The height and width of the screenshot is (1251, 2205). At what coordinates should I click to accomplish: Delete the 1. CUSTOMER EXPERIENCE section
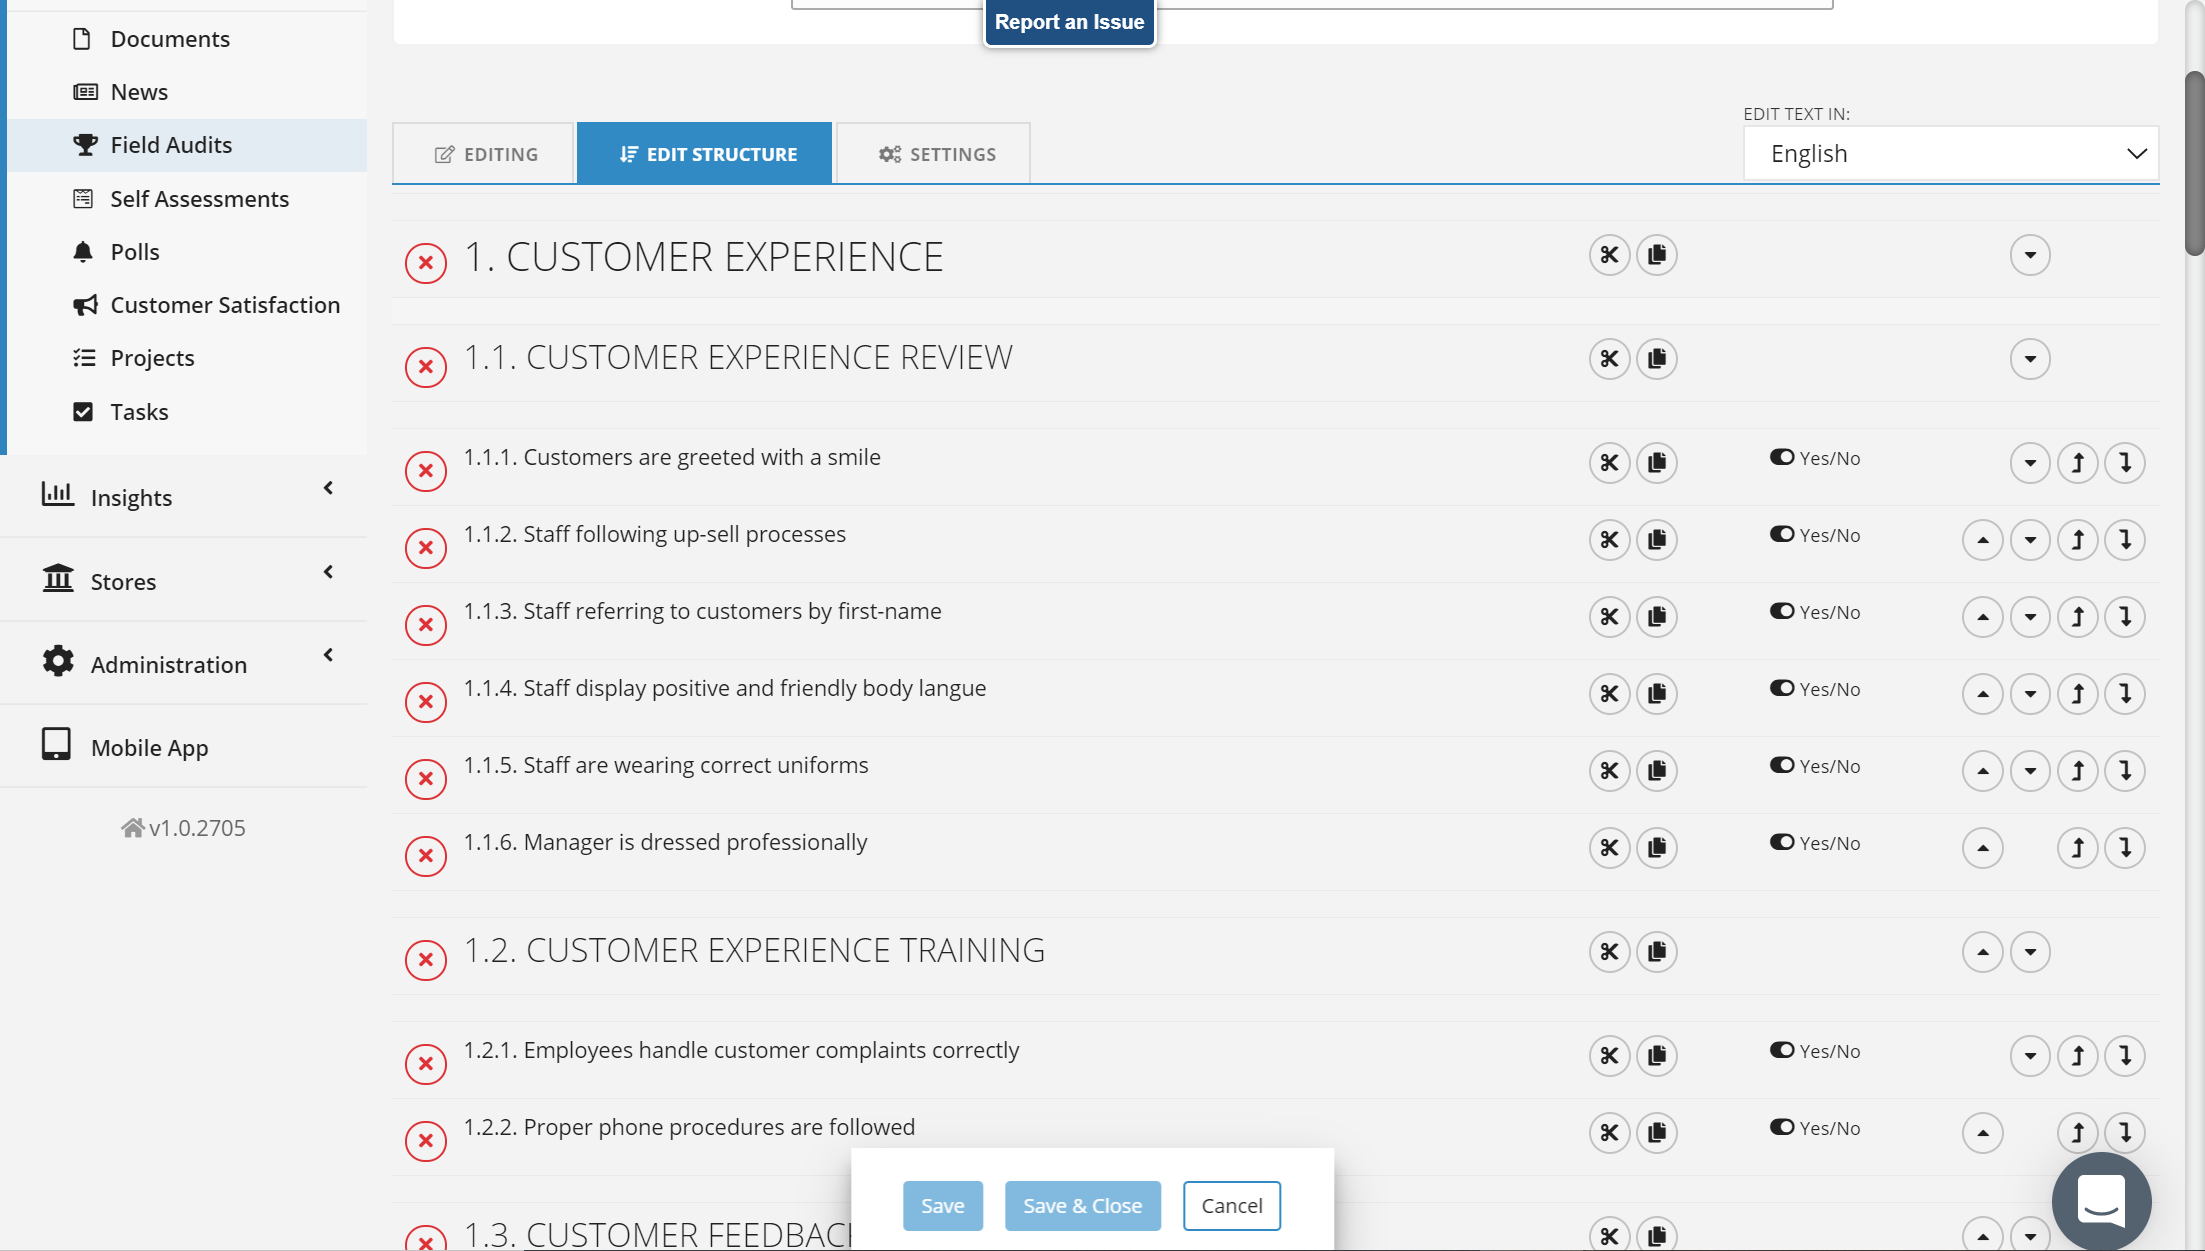click(x=425, y=263)
